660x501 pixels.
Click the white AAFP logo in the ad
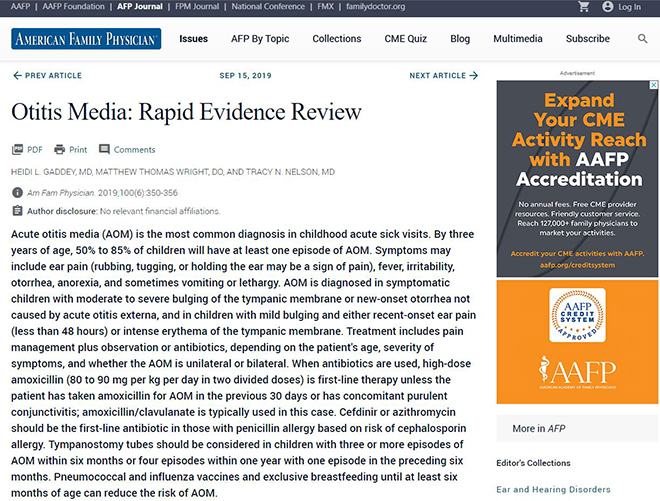(x=577, y=372)
